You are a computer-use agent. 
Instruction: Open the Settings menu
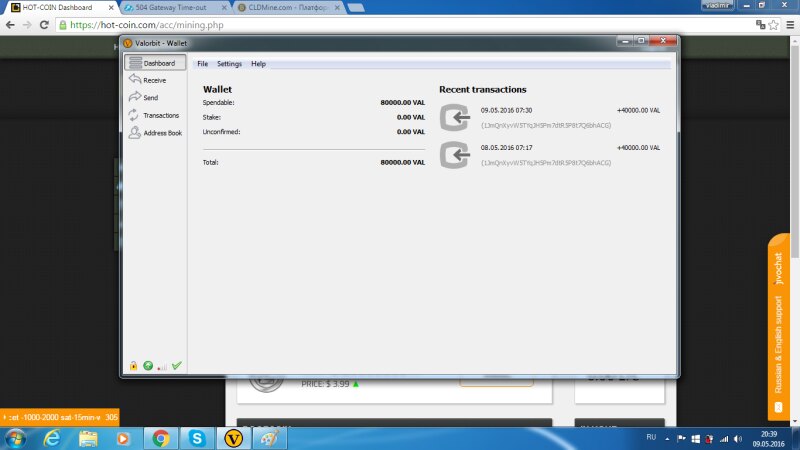click(229, 64)
